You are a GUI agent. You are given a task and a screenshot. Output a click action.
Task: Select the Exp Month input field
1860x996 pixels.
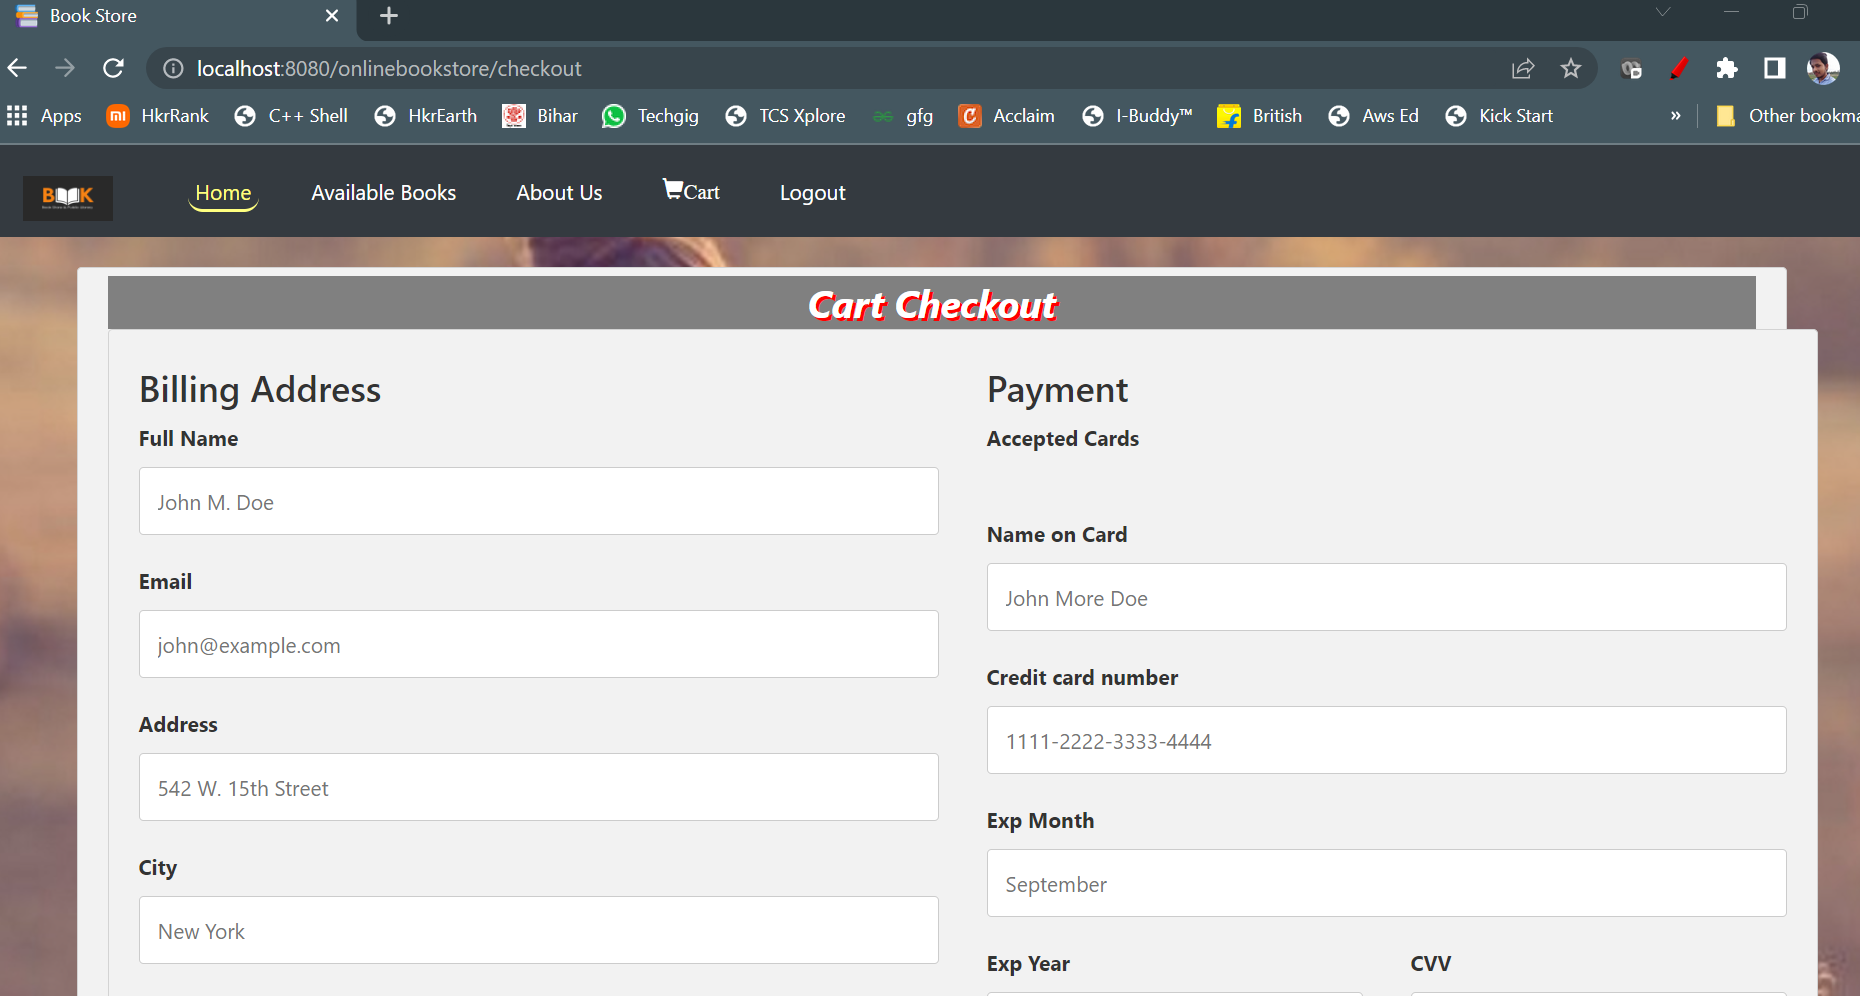click(1387, 883)
